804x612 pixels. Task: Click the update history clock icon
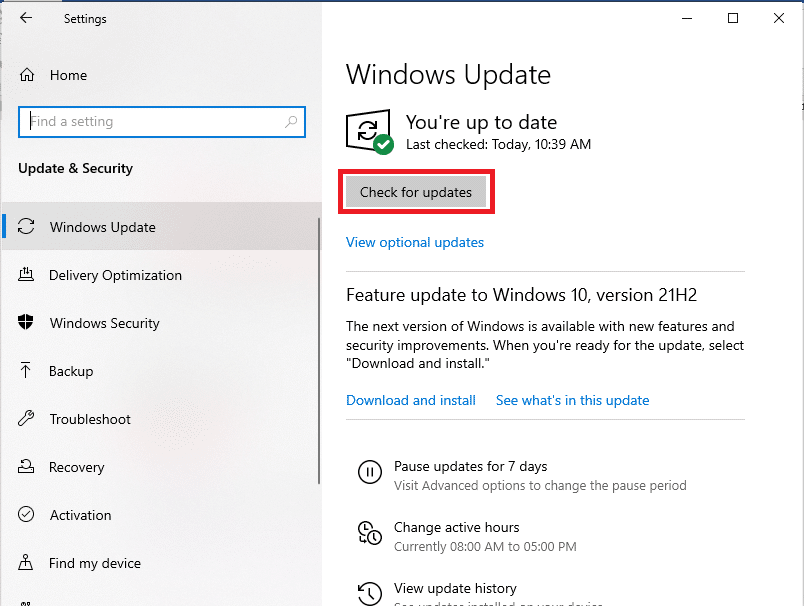click(x=370, y=594)
